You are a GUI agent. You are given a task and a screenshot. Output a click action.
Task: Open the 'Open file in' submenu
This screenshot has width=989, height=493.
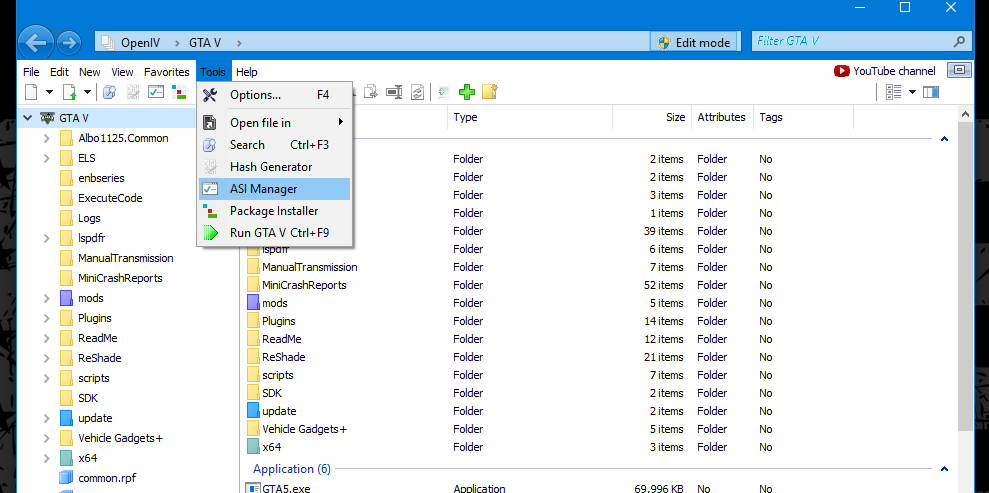coord(274,122)
